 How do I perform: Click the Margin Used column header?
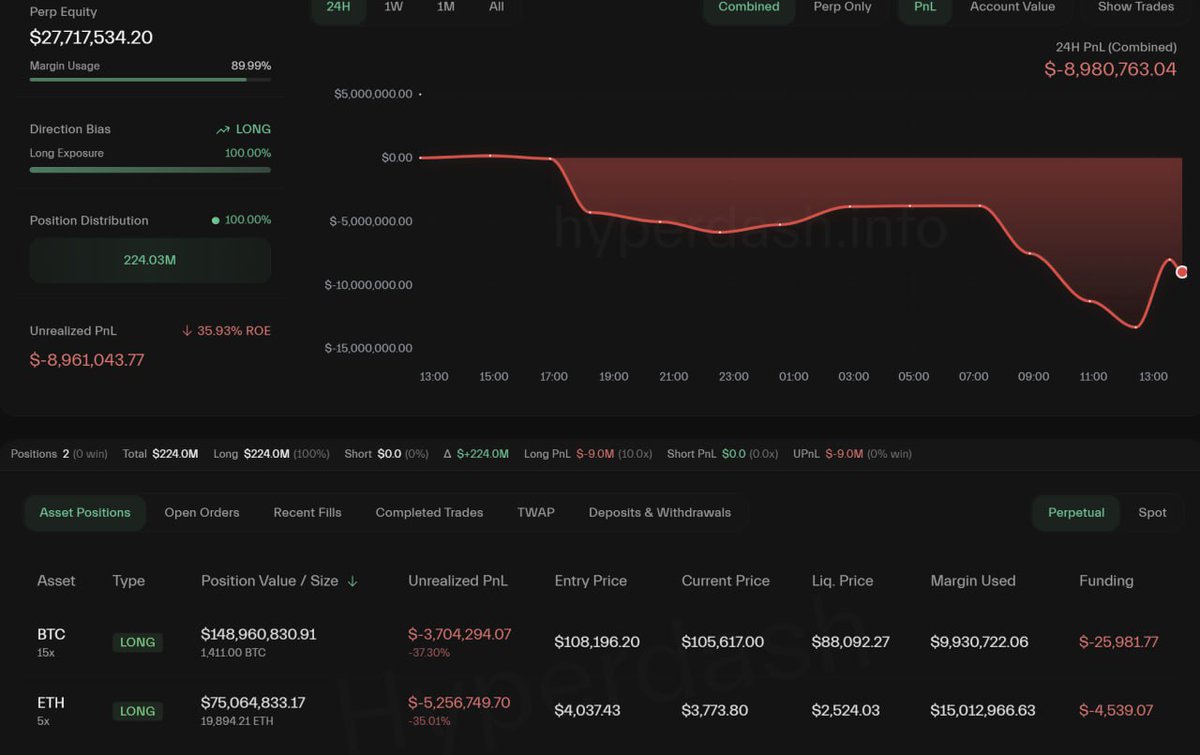click(973, 581)
